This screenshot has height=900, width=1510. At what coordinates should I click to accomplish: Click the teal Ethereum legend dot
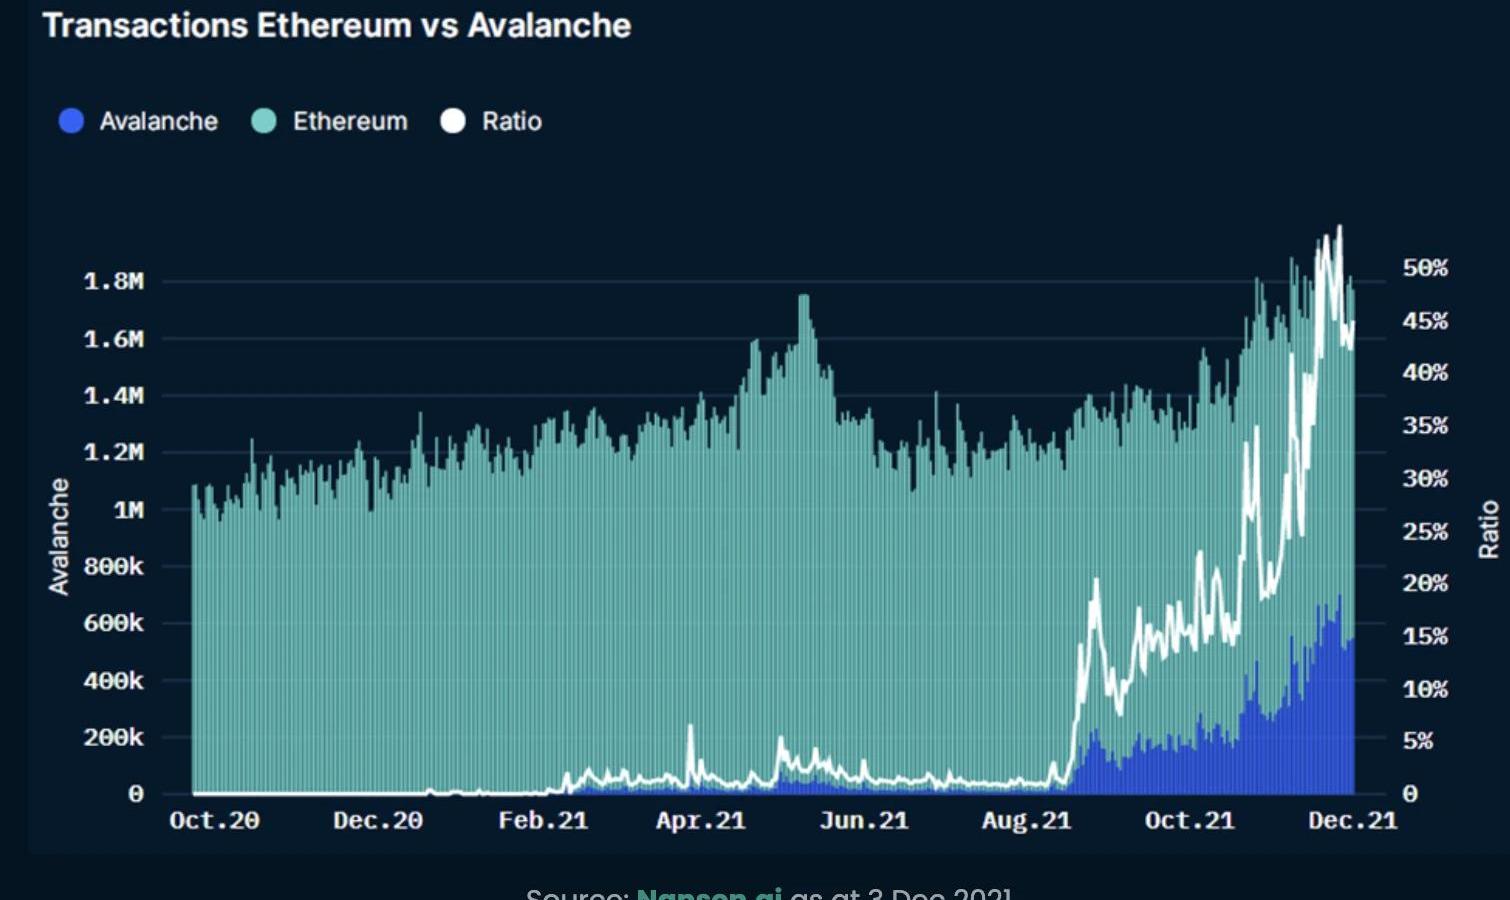(x=264, y=121)
